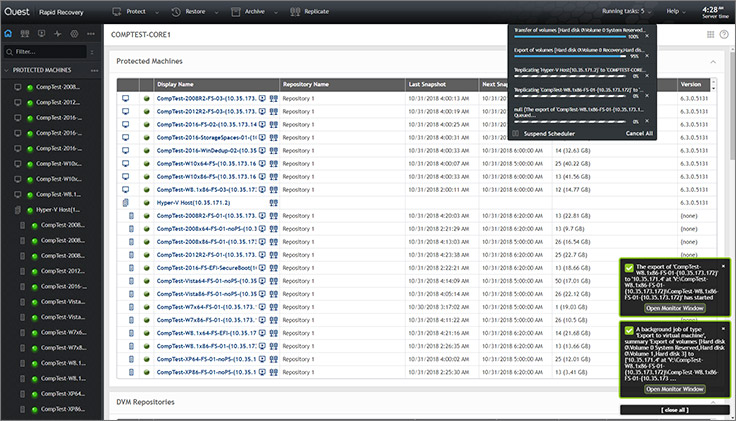The width and height of the screenshot is (736, 421).
Task: Open the Restore menu
Action: (195, 12)
